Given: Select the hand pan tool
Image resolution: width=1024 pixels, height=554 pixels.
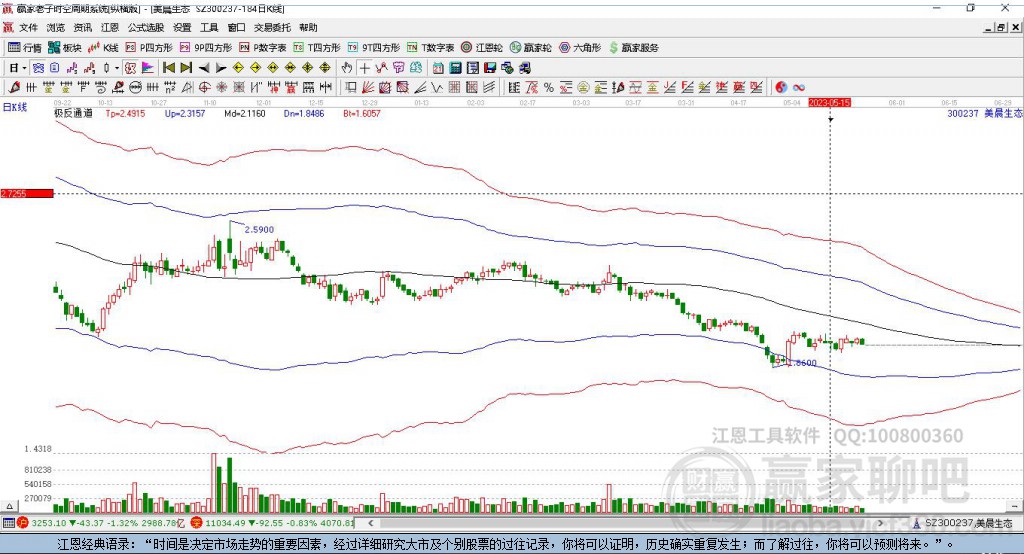Looking at the screenshot, I should 346,68.
